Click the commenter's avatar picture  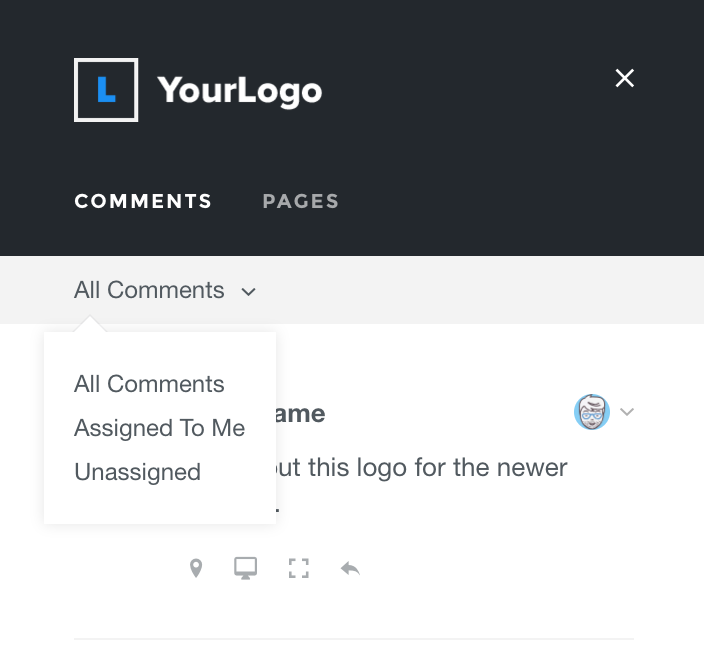[x=592, y=411]
